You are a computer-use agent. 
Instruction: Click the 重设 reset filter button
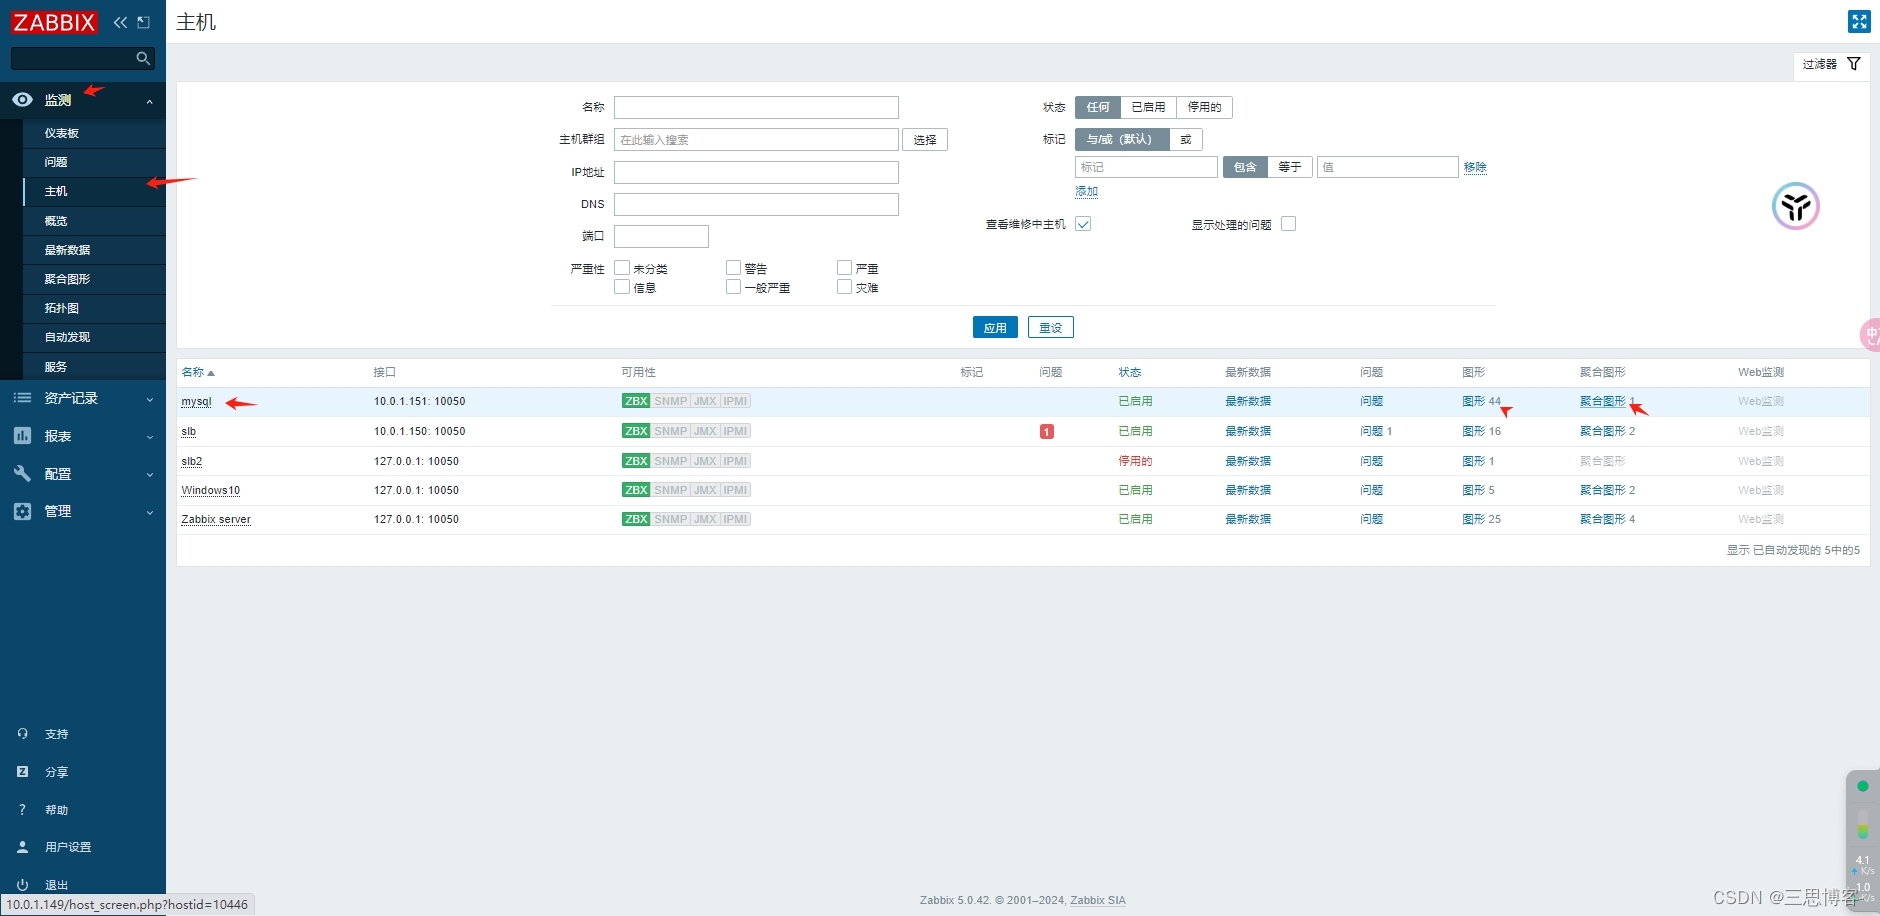click(x=1050, y=327)
